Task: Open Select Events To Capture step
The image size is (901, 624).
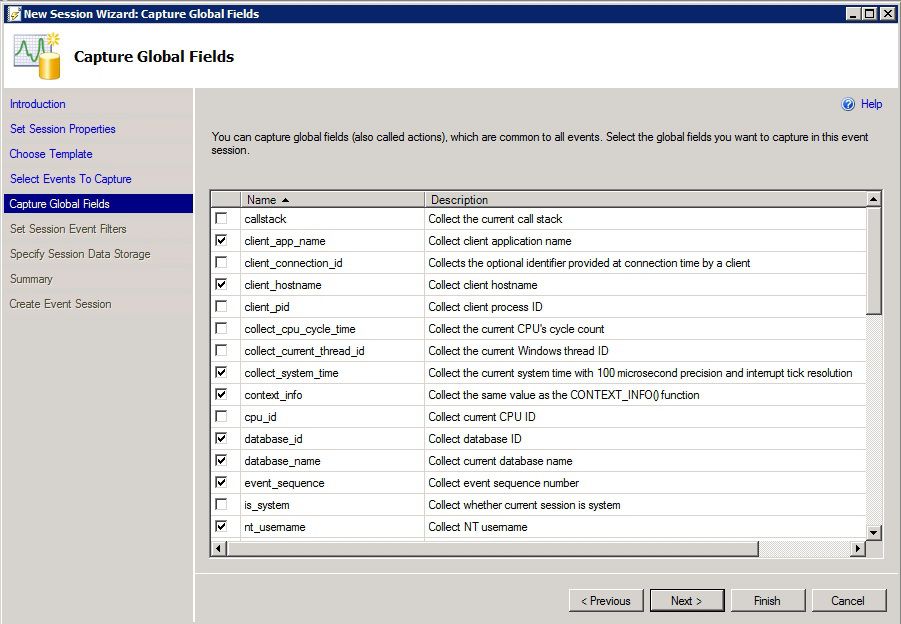Action: 71,179
